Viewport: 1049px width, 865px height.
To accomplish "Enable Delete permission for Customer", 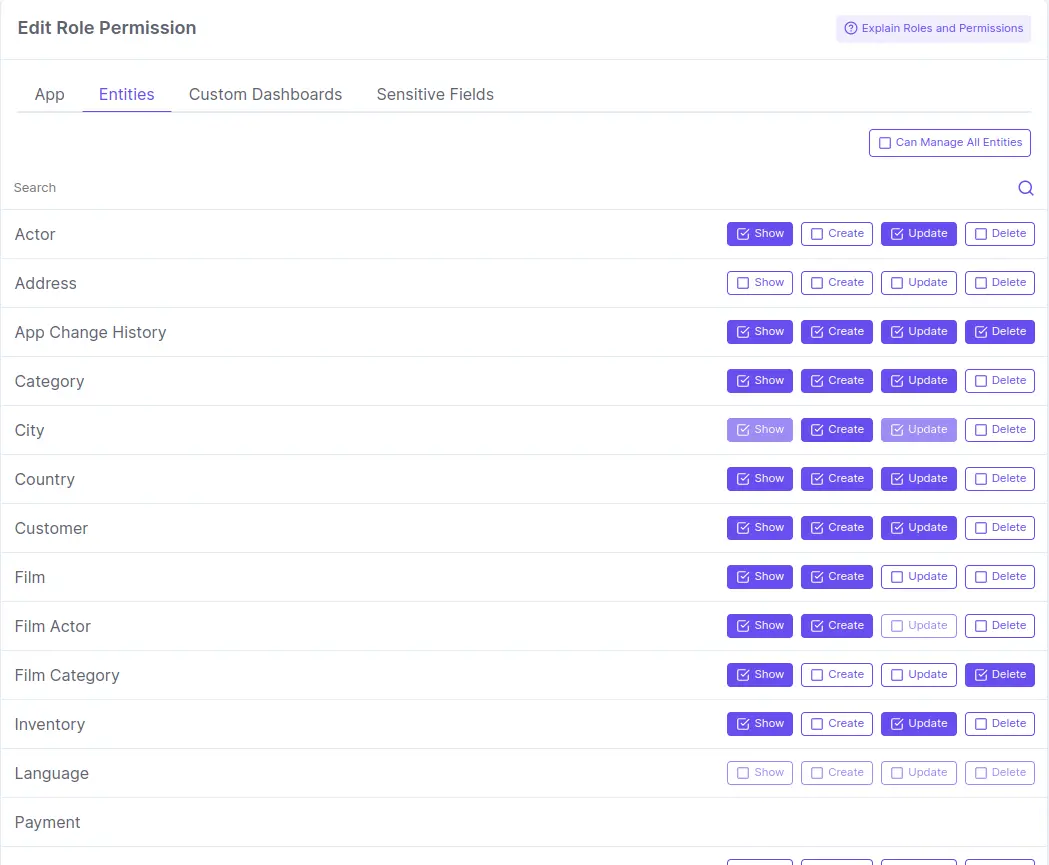I will [x=999, y=528].
